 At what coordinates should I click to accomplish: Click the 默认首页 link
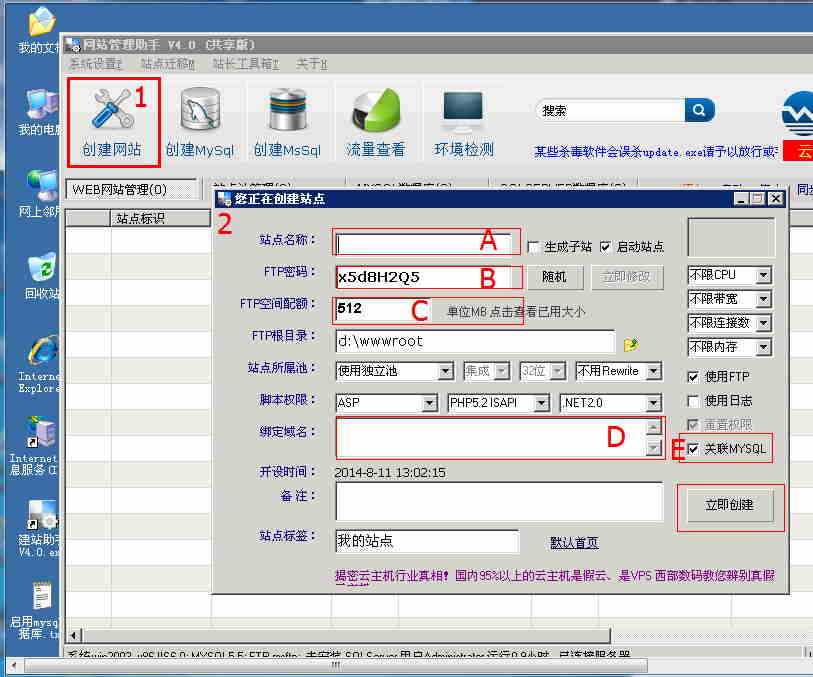tap(574, 543)
